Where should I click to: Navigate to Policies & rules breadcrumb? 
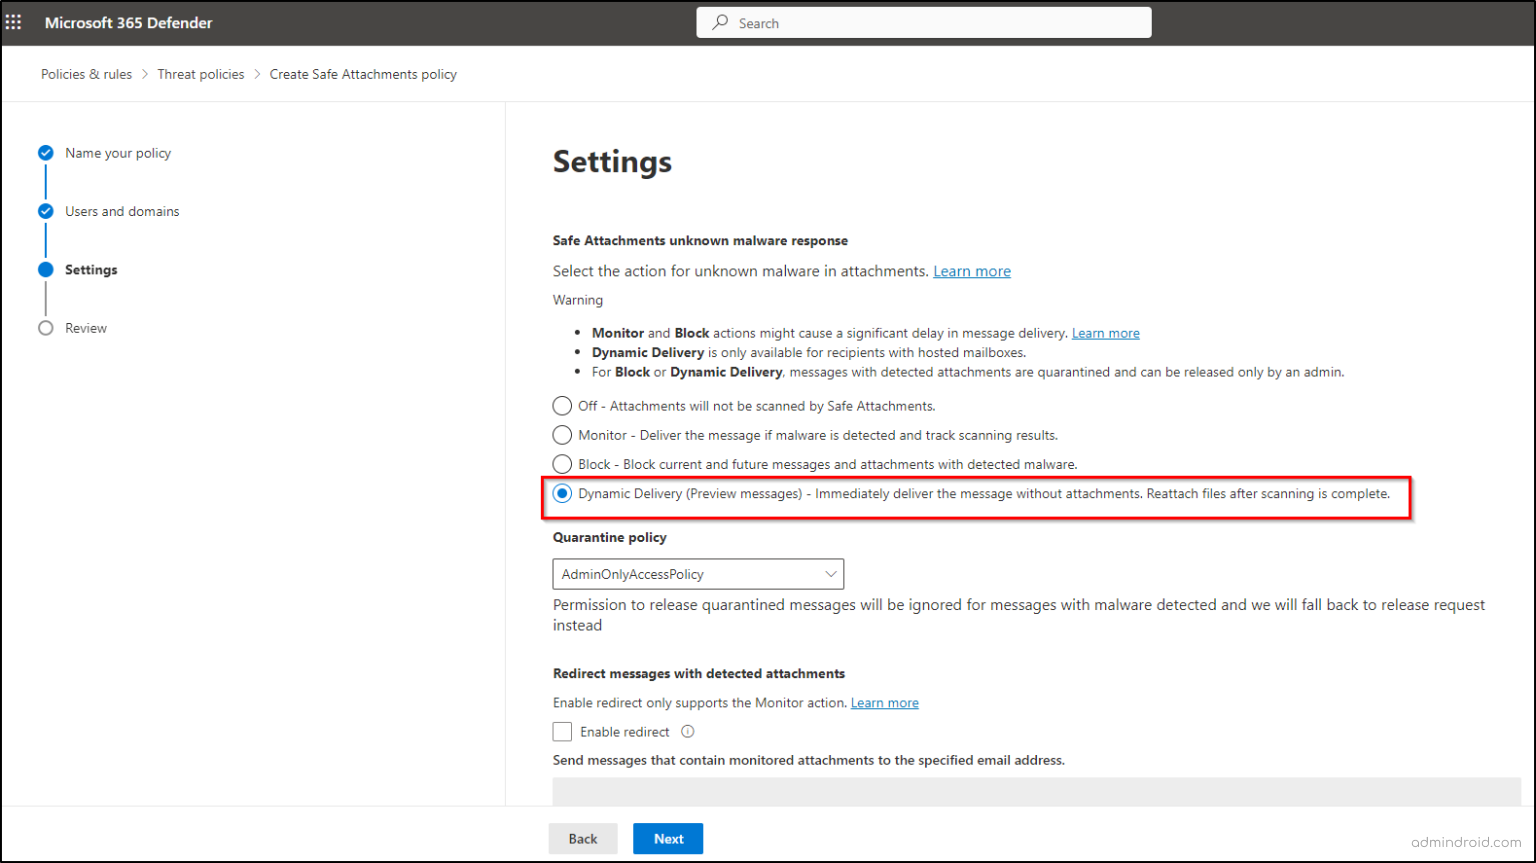click(x=86, y=74)
